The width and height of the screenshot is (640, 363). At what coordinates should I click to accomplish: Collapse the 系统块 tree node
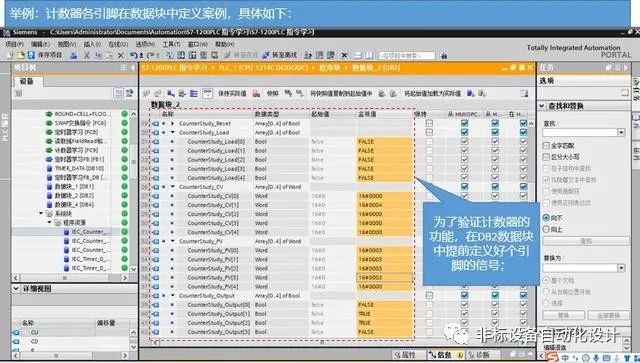tap(41, 214)
